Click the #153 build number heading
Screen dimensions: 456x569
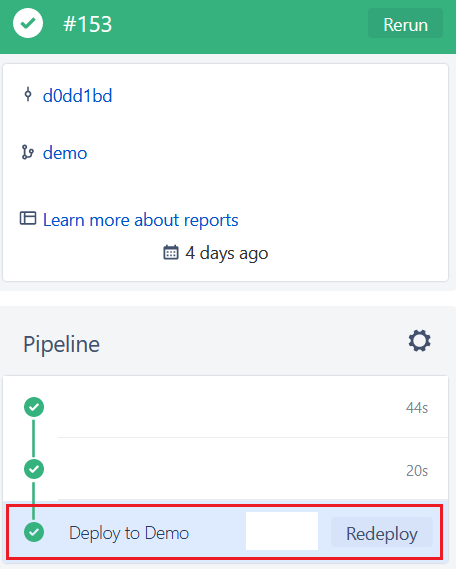[87, 24]
